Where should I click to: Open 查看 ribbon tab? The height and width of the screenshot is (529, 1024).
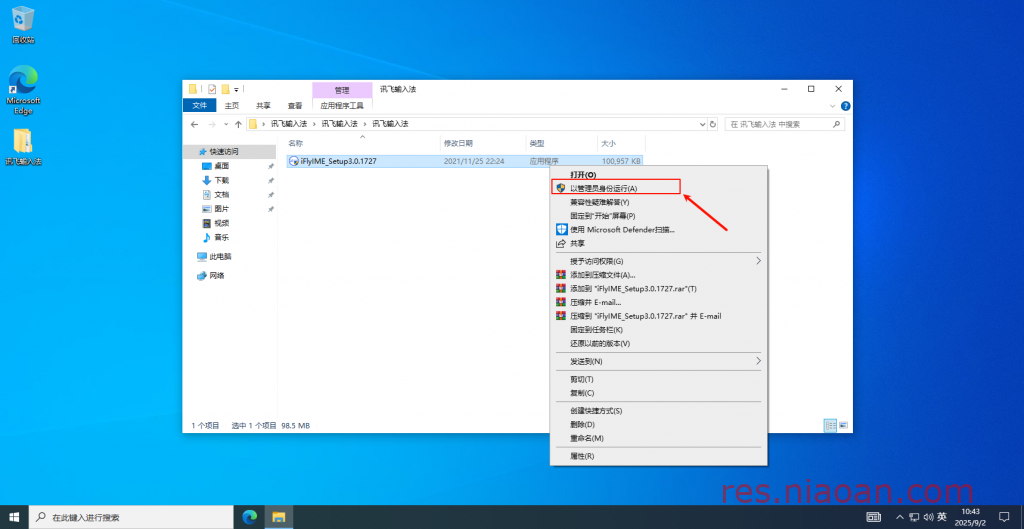pos(295,106)
